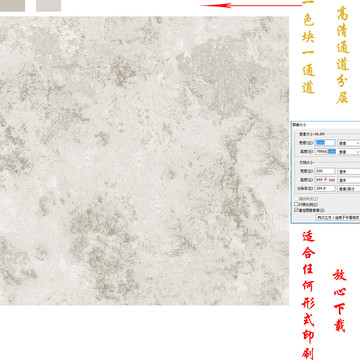Open the pixel height unit dropdown
360x360 pixels.
point(349,151)
